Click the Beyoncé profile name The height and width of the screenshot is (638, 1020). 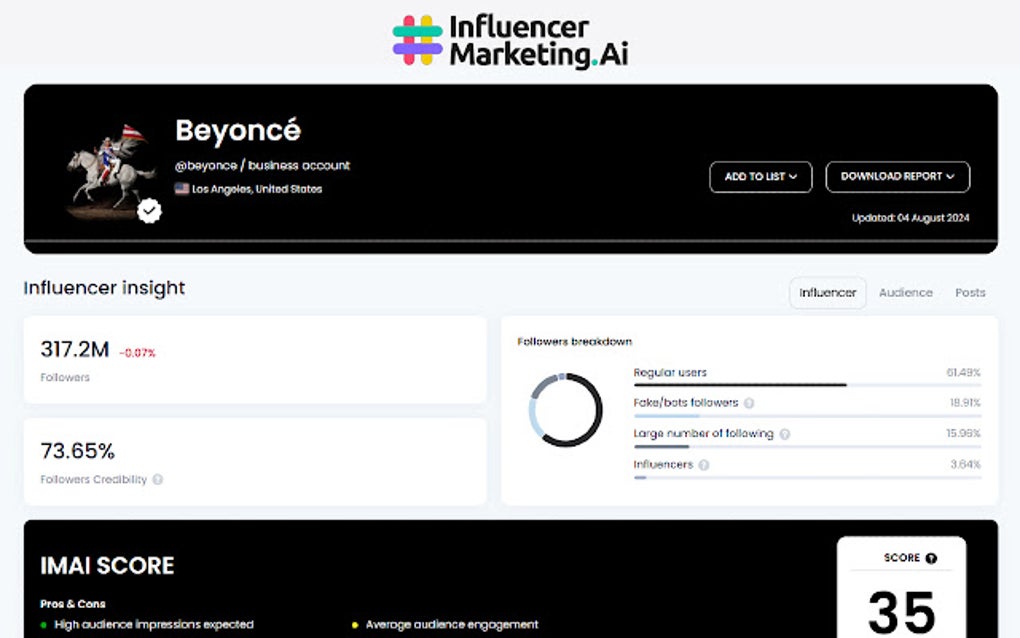(238, 131)
